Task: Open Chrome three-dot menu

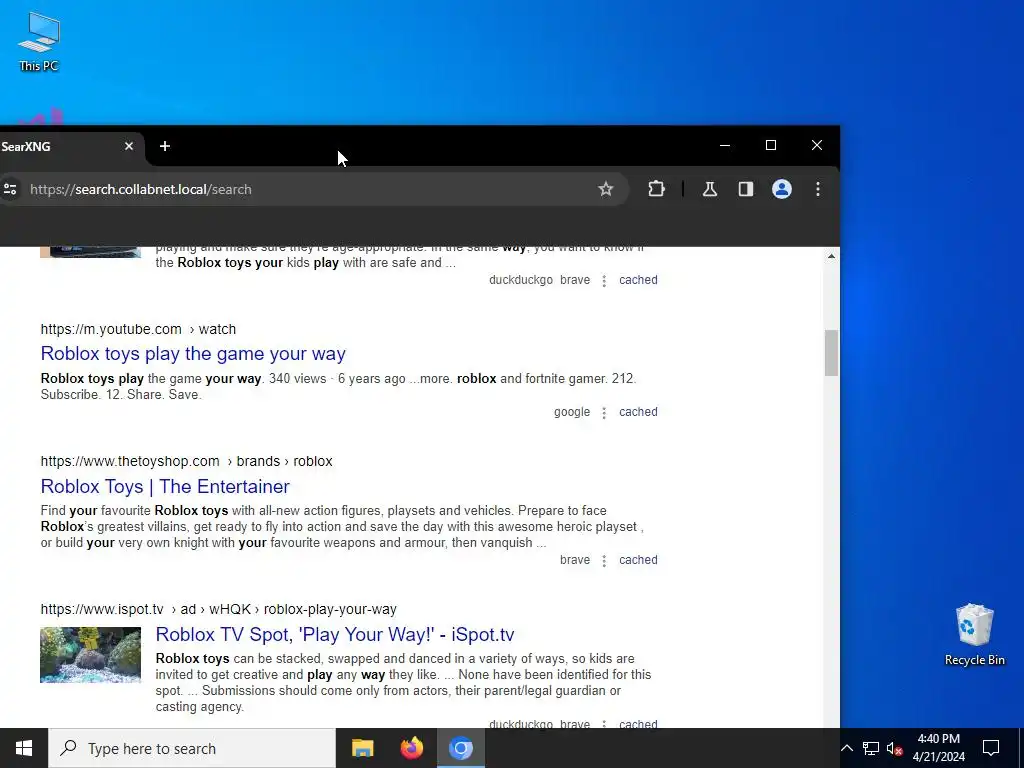Action: 818,189
